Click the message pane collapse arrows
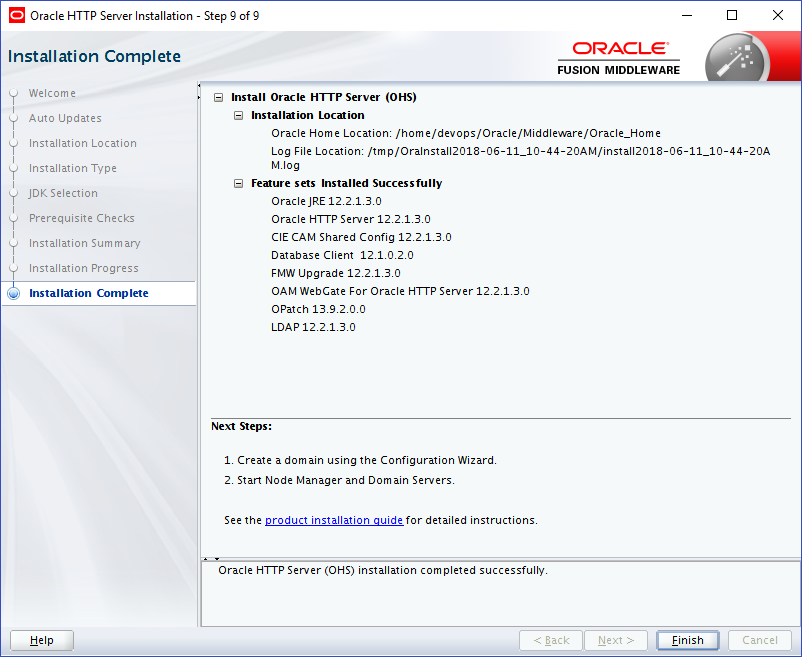Screen dimensions: 802x657 point(211,559)
